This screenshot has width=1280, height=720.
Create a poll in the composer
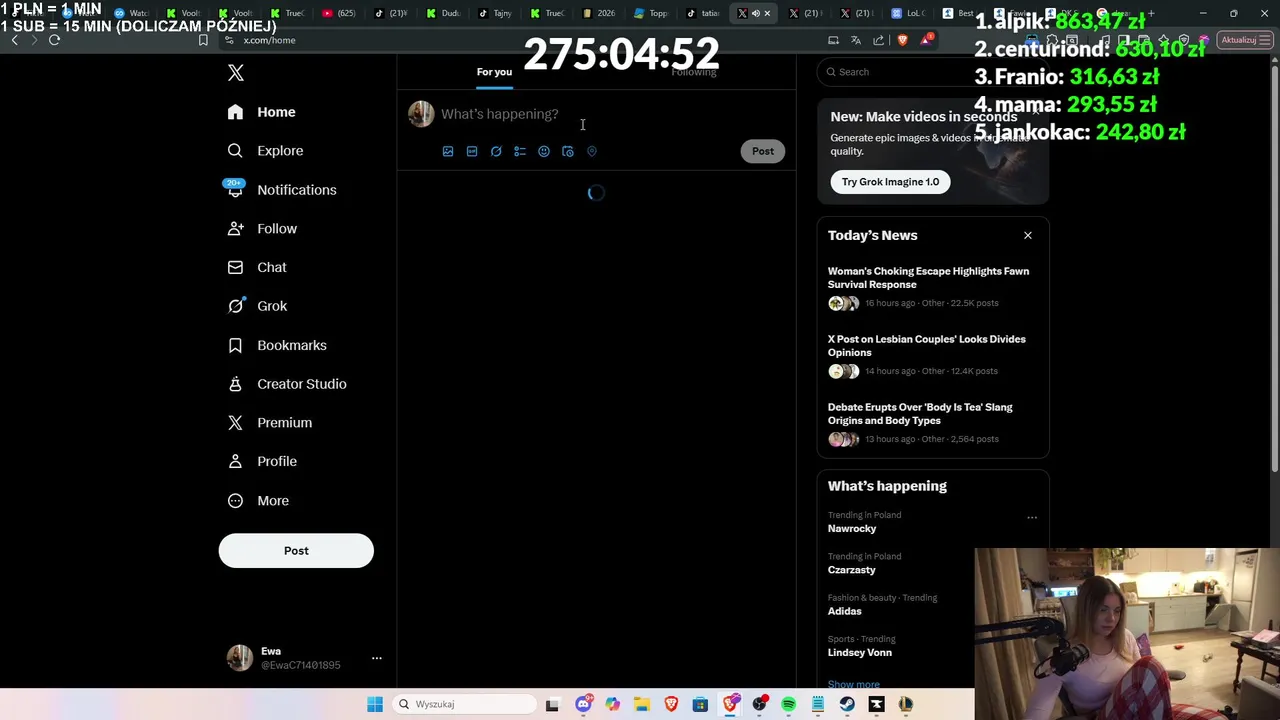pyautogui.click(x=520, y=151)
